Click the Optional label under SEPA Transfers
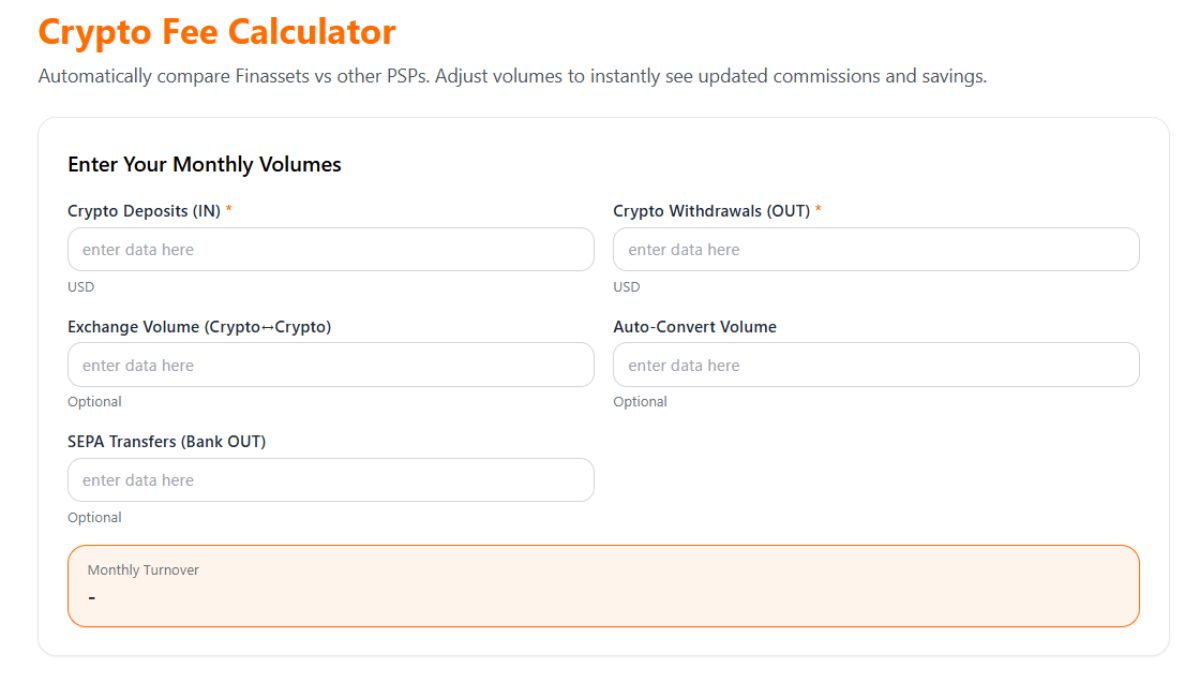1200x675 pixels. tap(94, 517)
